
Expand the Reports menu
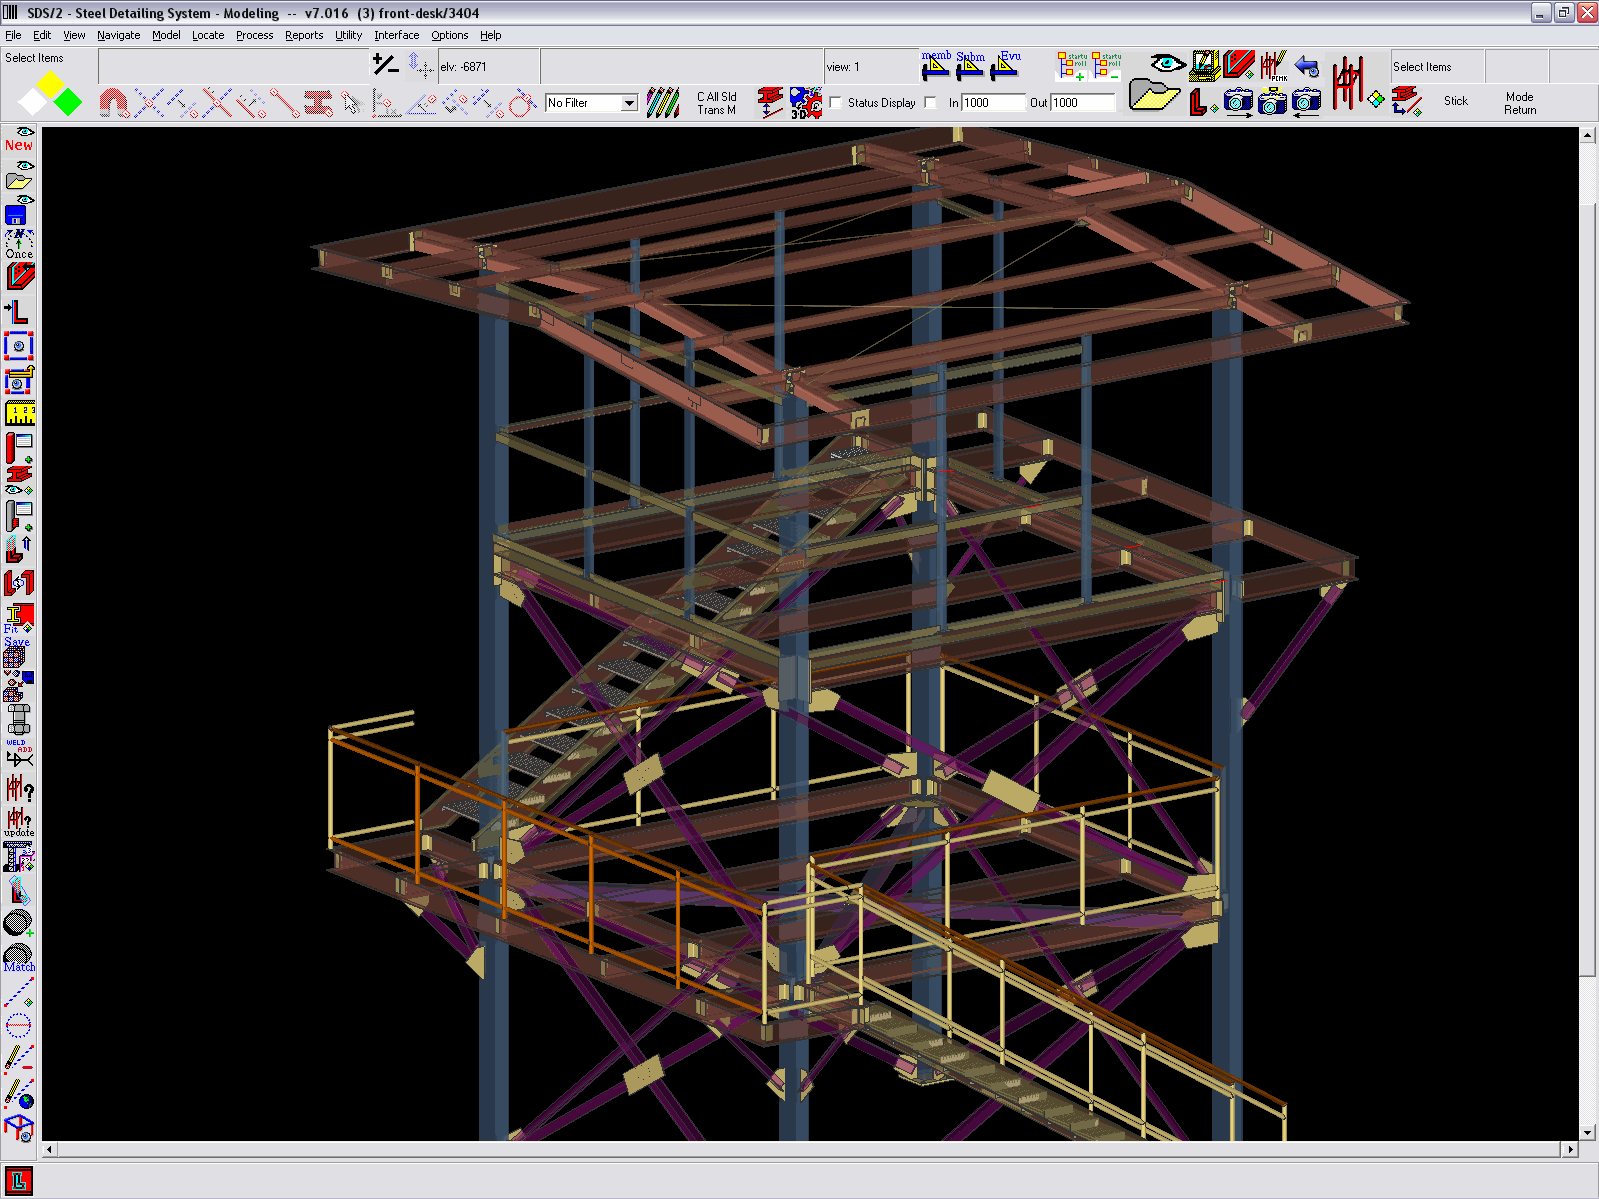pos(304,35)
